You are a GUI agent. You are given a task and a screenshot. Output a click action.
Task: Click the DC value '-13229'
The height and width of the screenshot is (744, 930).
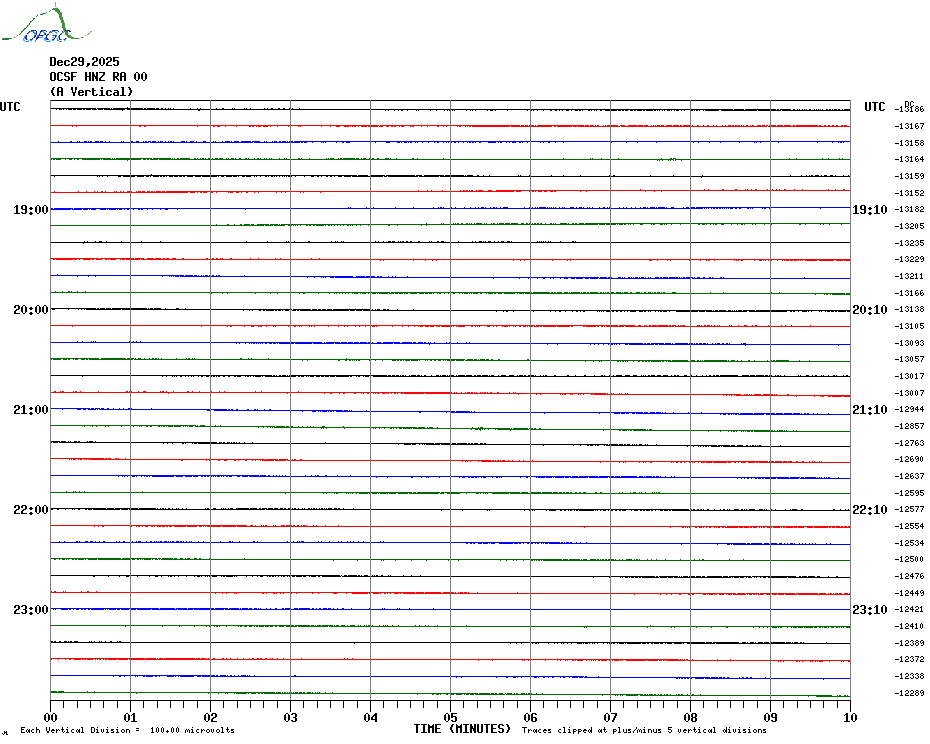tap(909, 259)
